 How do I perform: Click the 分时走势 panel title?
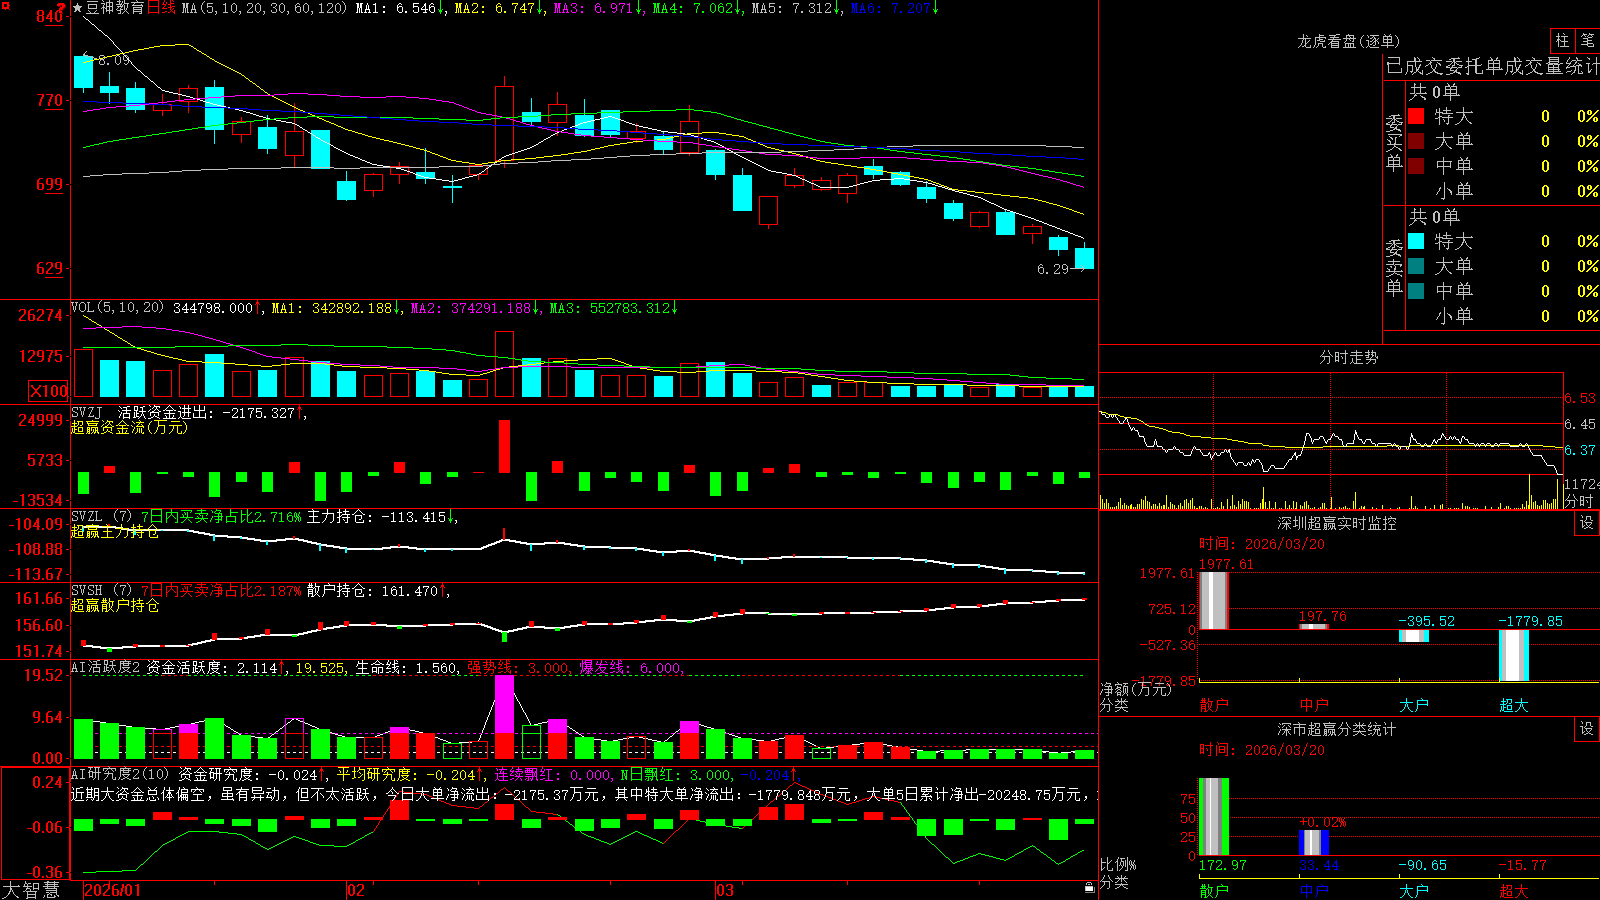click(x=1348, y=357)
